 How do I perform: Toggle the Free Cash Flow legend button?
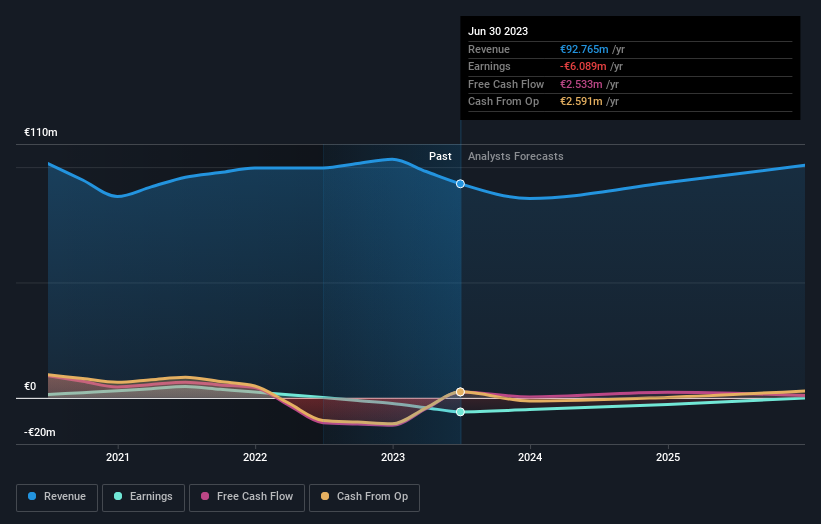247,497
